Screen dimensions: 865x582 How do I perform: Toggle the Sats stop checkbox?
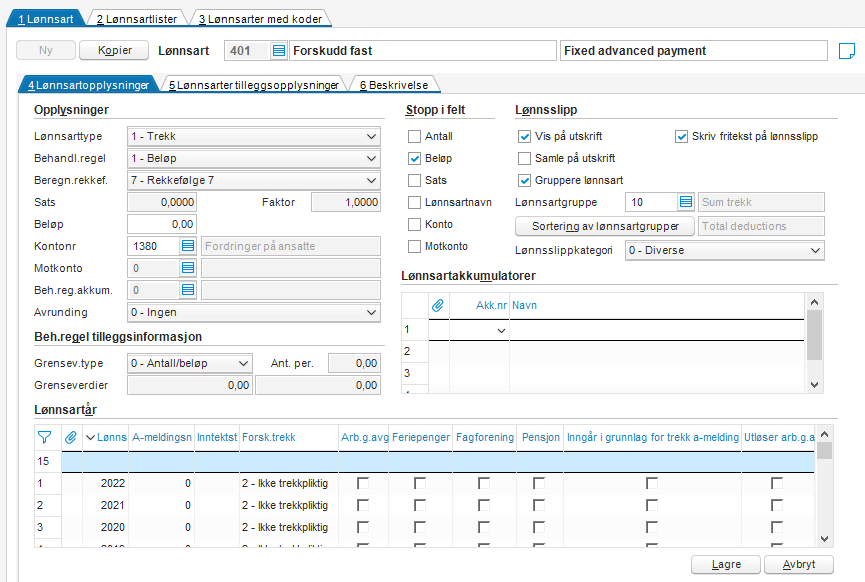[414, 180]
